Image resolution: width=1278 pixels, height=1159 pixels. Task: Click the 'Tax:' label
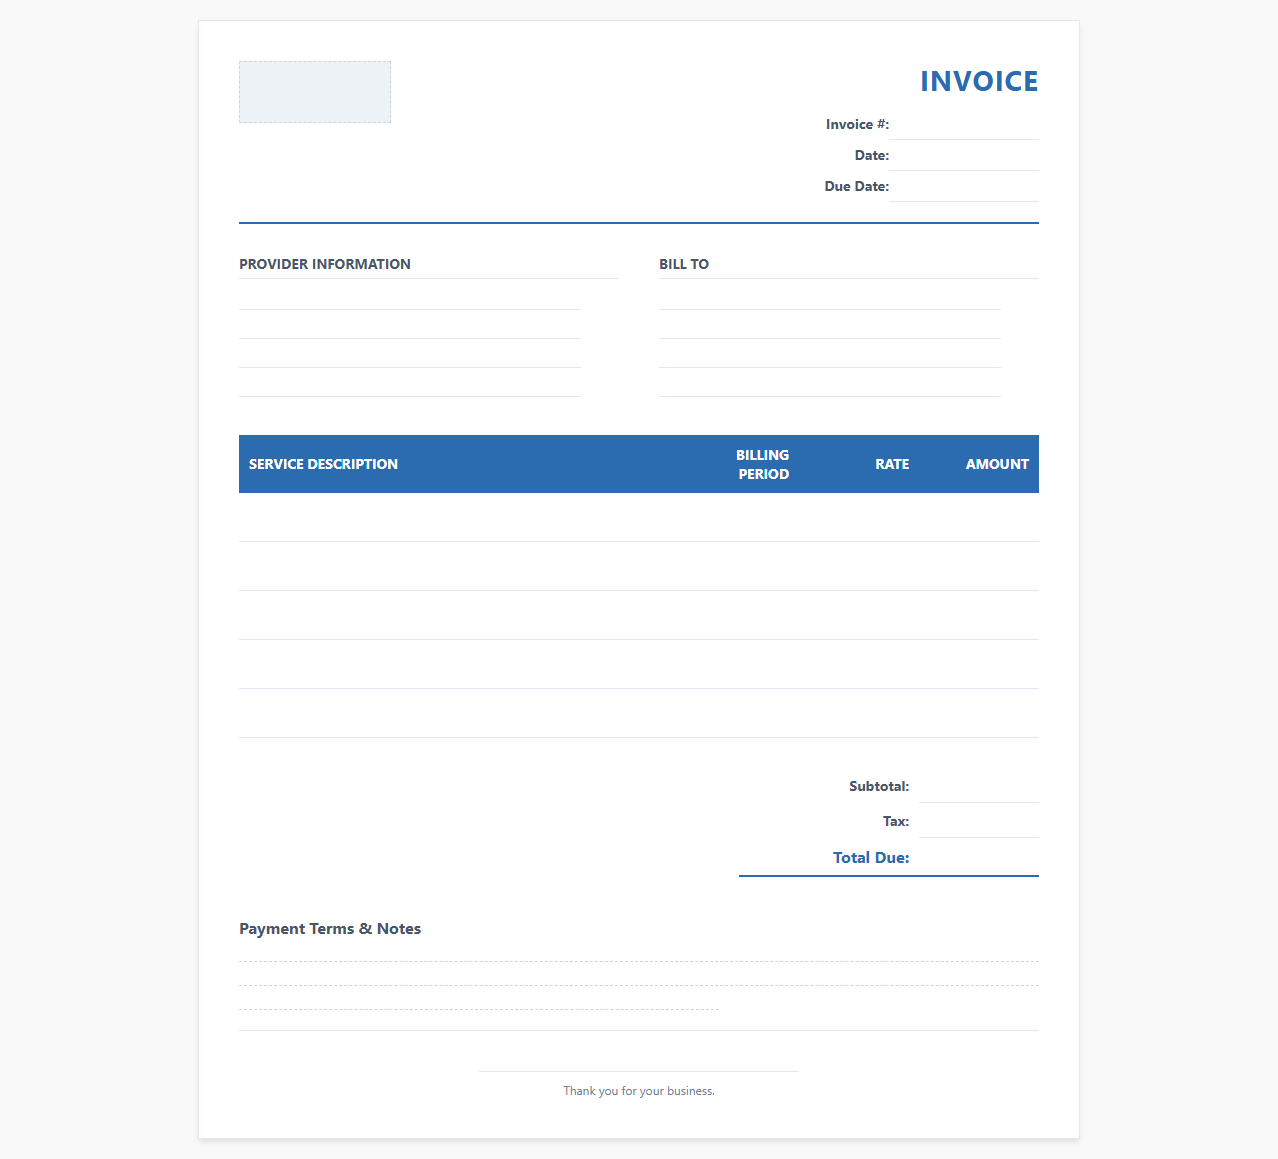pyautogui.click(x=896, y=821)
